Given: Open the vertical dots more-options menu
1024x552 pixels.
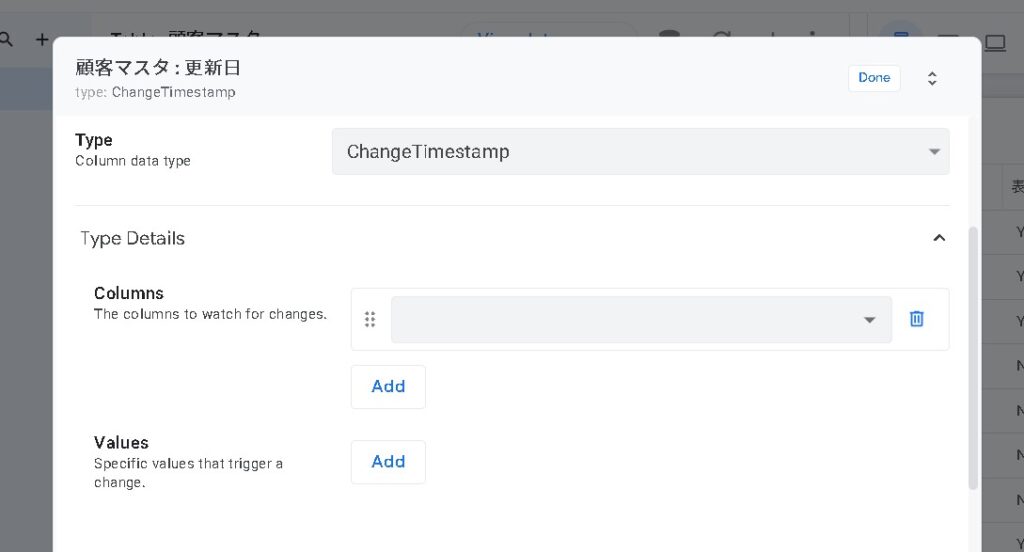Looking at the screenshot, I should 812,36.
